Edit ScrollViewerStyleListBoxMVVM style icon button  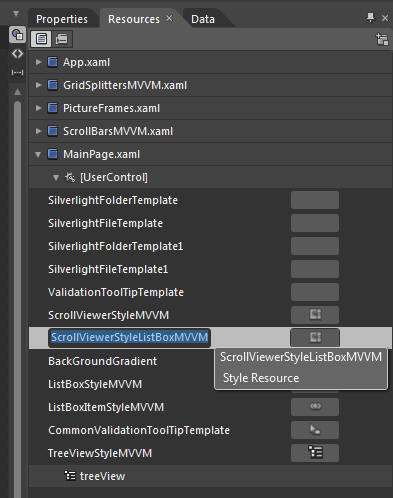click(315, 337)
